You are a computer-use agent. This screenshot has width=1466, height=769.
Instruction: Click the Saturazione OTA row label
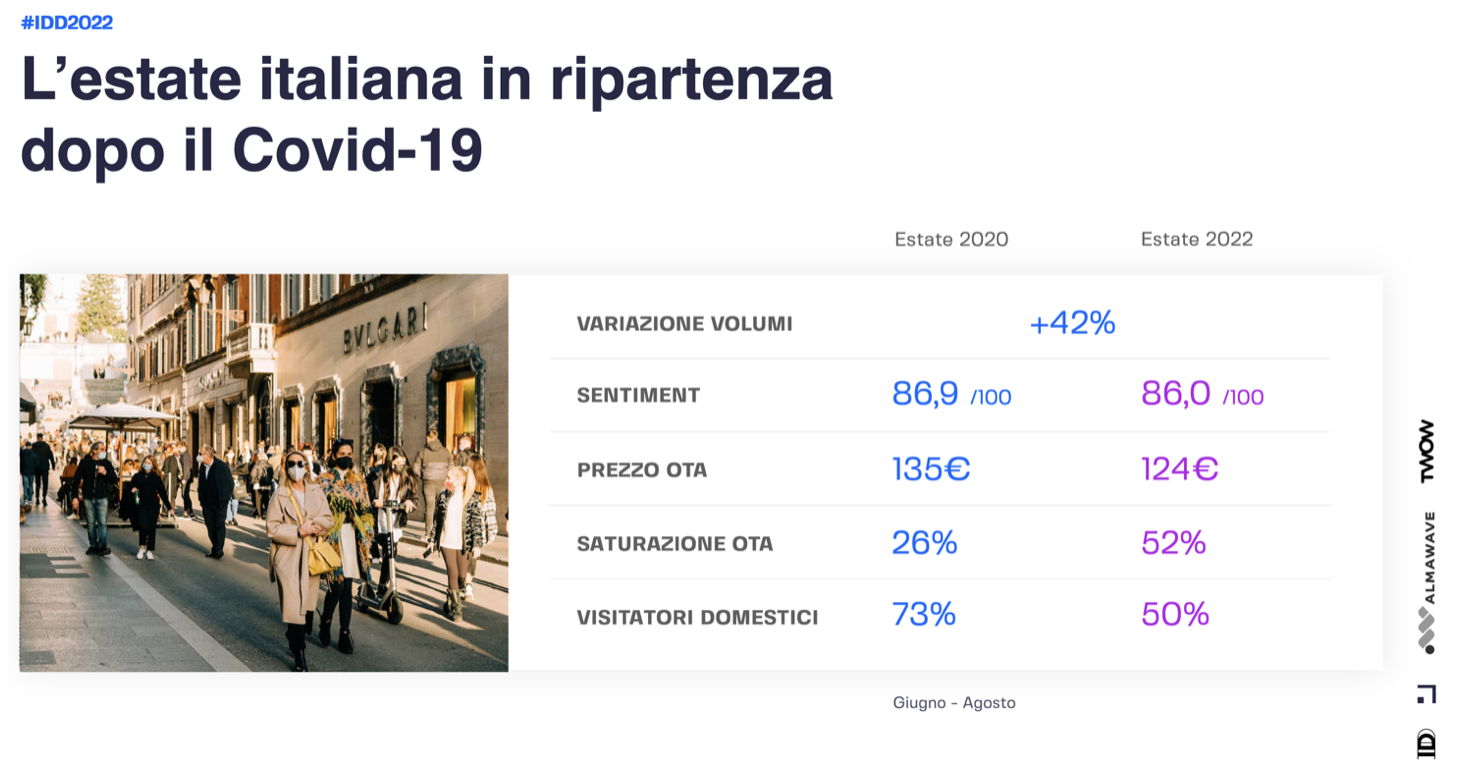[675, 544]
